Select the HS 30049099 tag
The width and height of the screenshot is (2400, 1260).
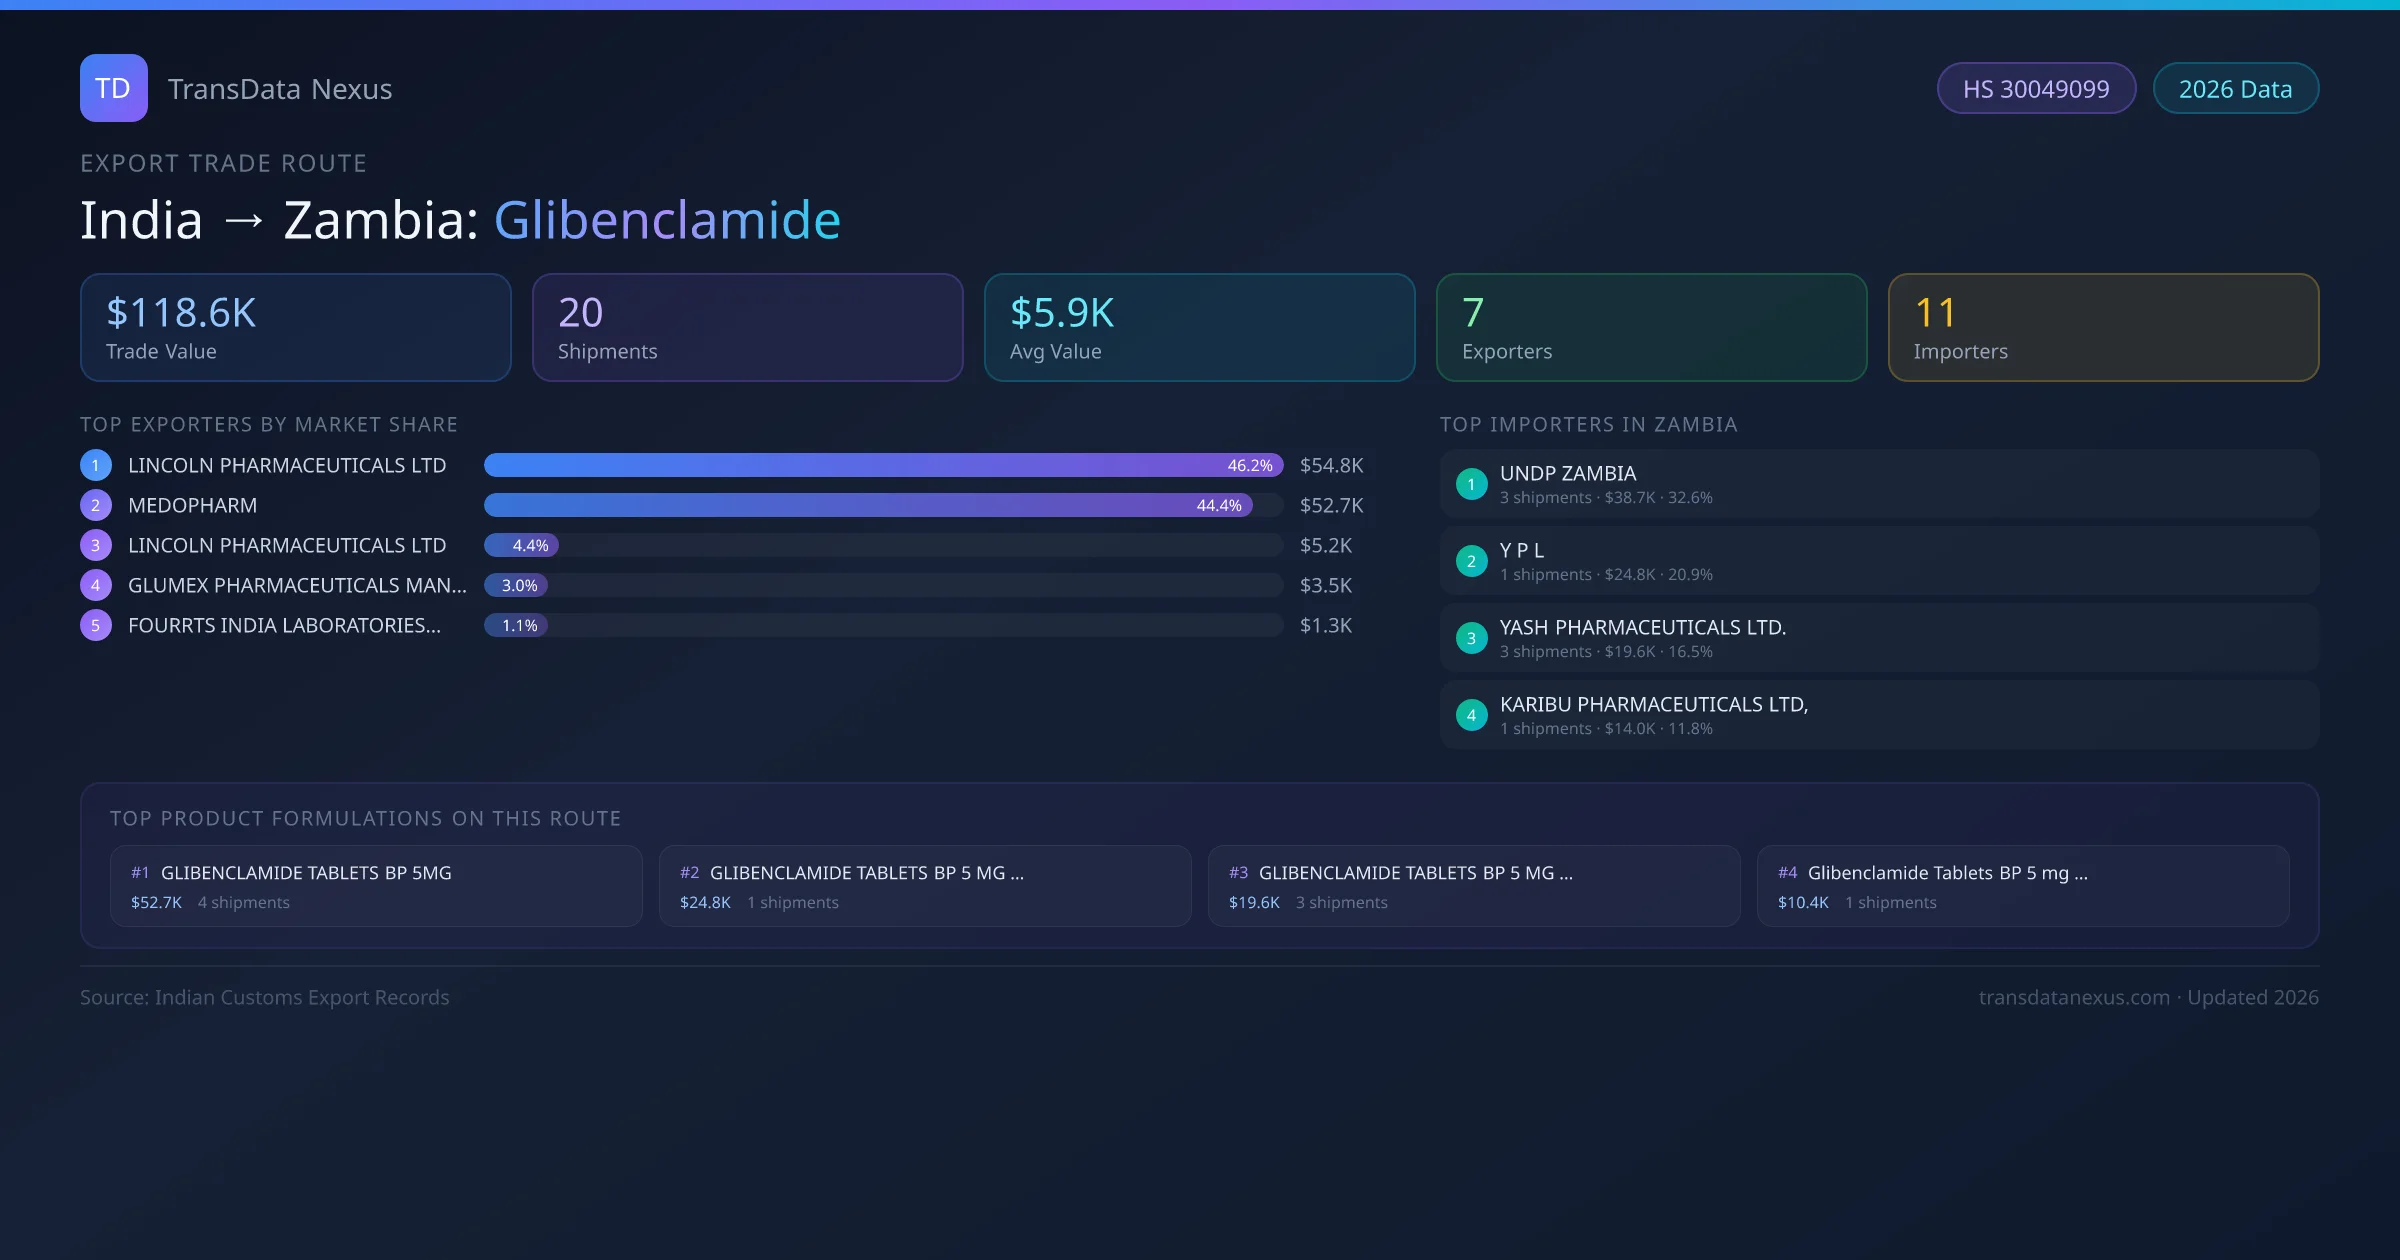(x=2036, y=89)
